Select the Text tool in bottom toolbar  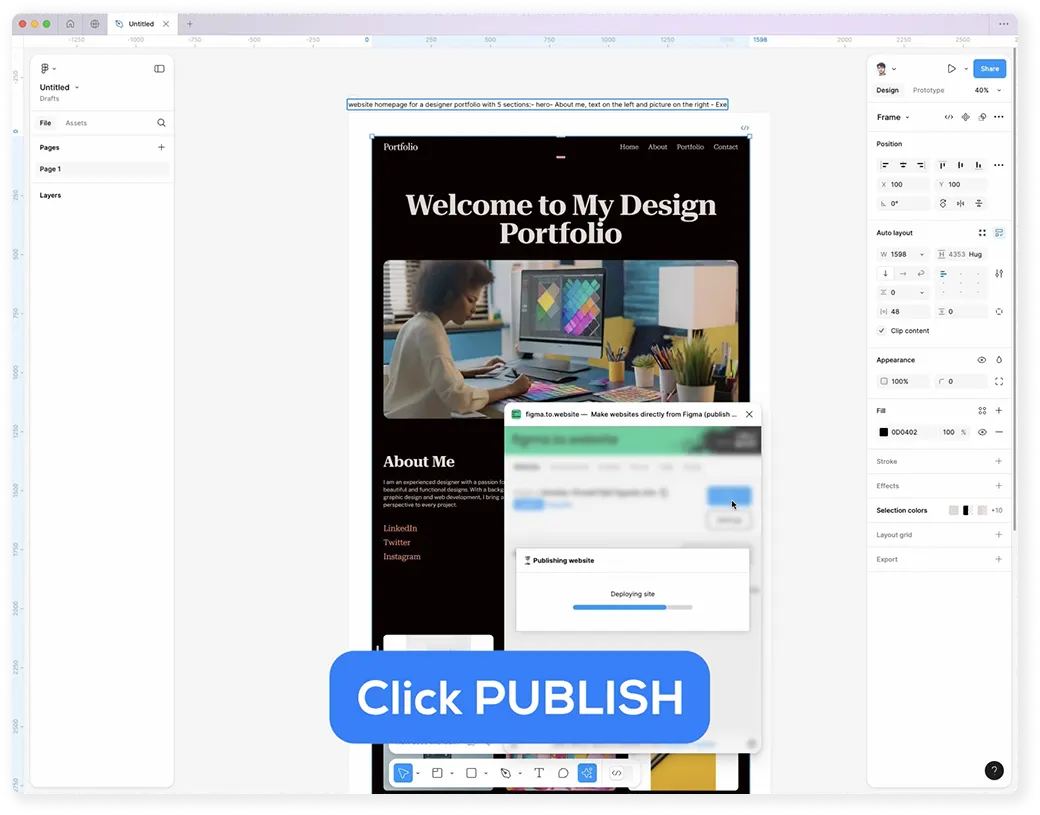539,773
